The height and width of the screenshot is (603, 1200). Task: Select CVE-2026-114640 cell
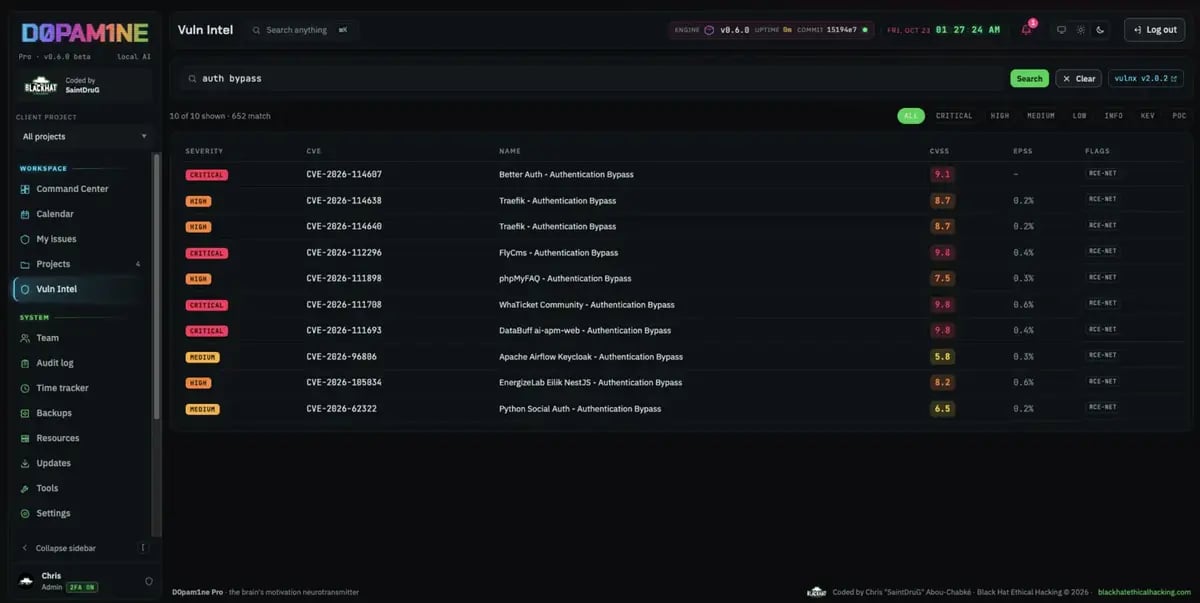pos(344,226)
